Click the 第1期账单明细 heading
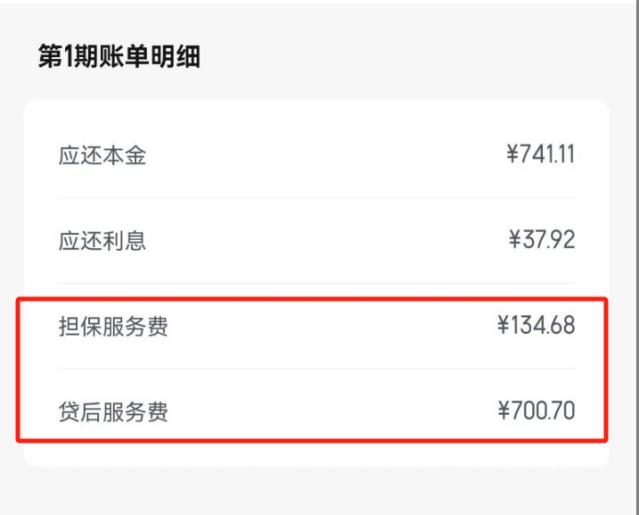 (119, 57)
